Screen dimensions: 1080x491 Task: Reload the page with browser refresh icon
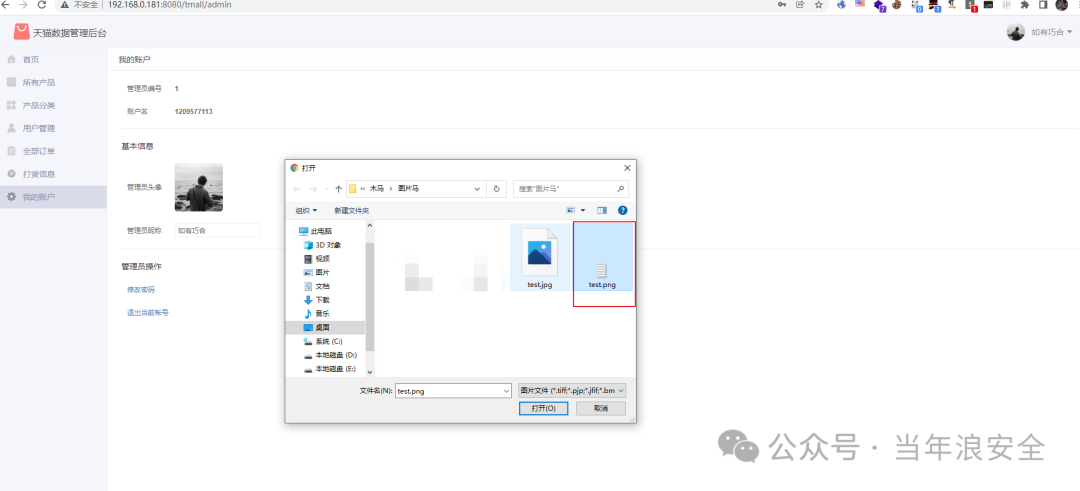coord(41,5)
